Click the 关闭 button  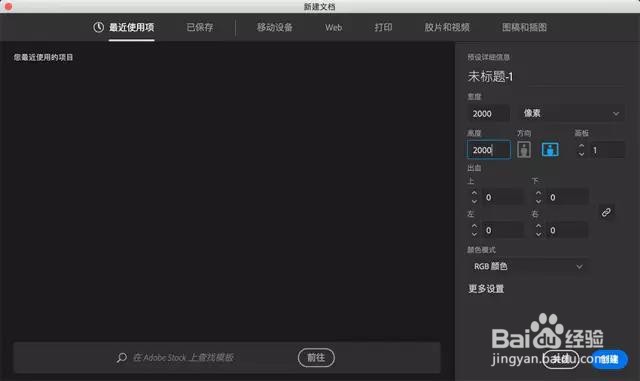tap(561, 359)
